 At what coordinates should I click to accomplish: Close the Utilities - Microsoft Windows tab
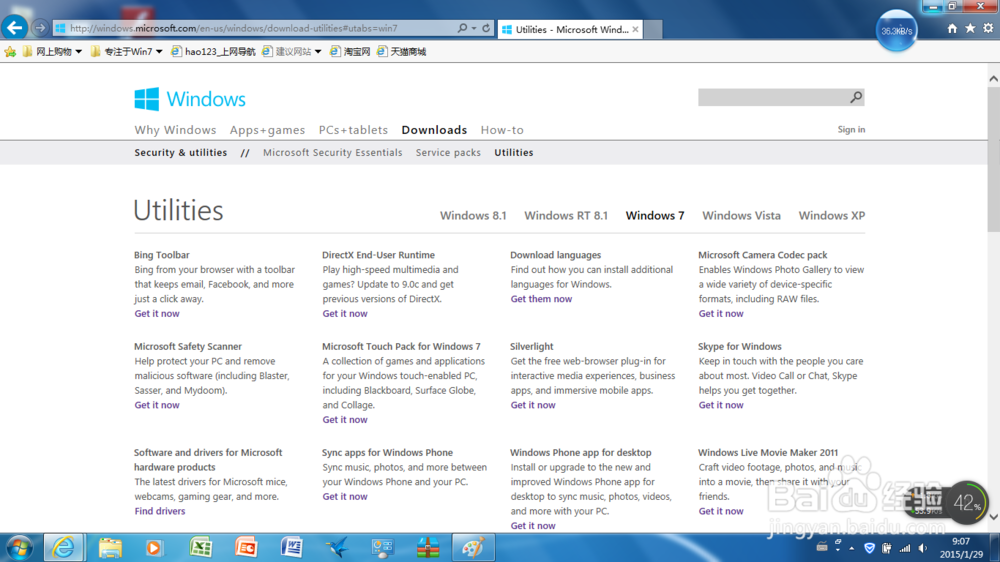[x=635, y=29]
